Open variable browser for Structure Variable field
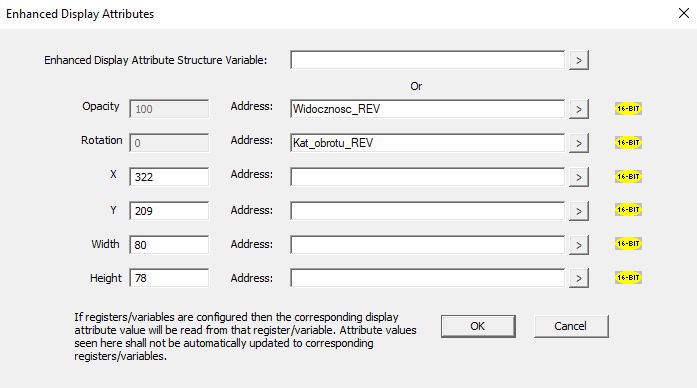Image resolution: width=697 pixels, height=388 pixels. [x=579, y=60]
